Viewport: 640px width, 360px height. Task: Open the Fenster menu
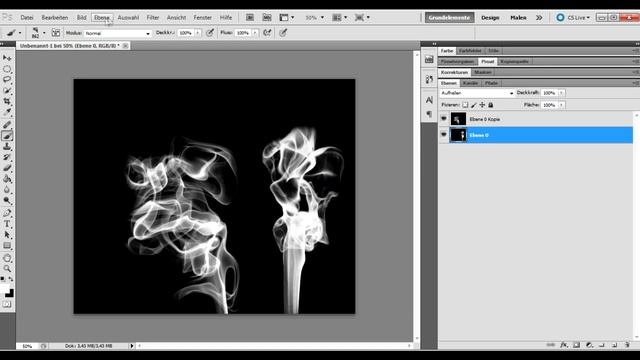click(202, 18)
